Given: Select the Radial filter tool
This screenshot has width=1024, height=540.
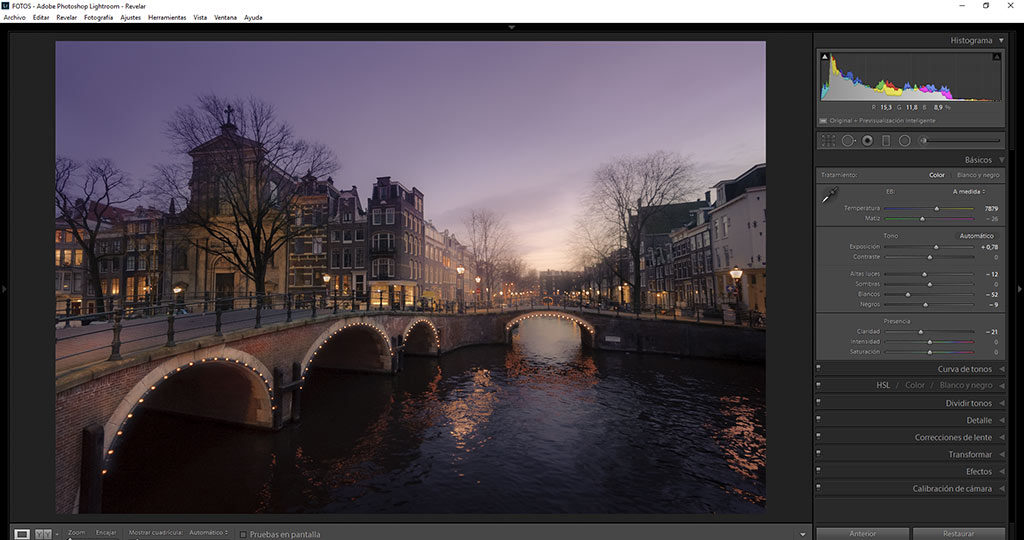Looking at the screenshot, I should (904, 141).
